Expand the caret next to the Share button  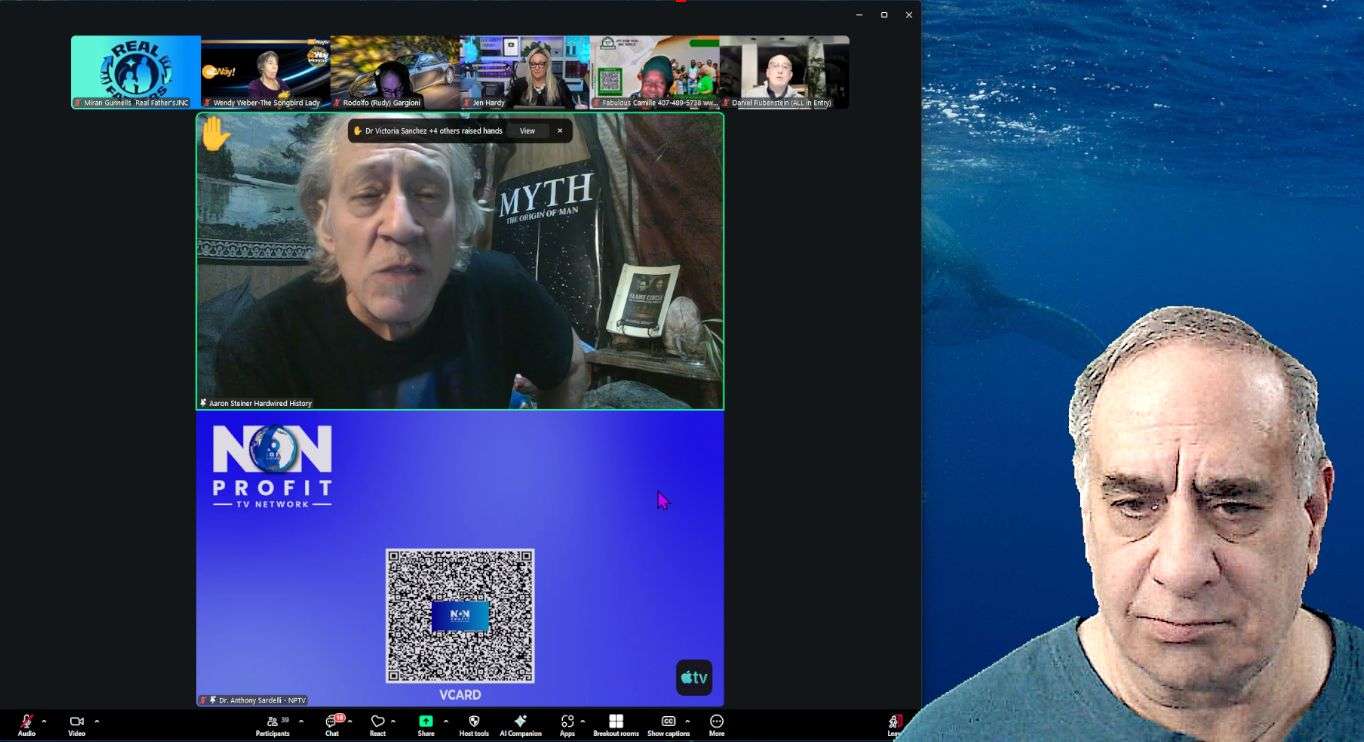point(446,721)
